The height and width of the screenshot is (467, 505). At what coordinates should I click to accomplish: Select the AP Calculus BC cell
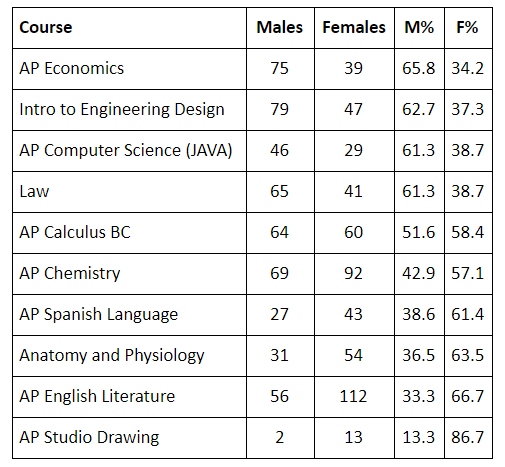coord(129,233)
